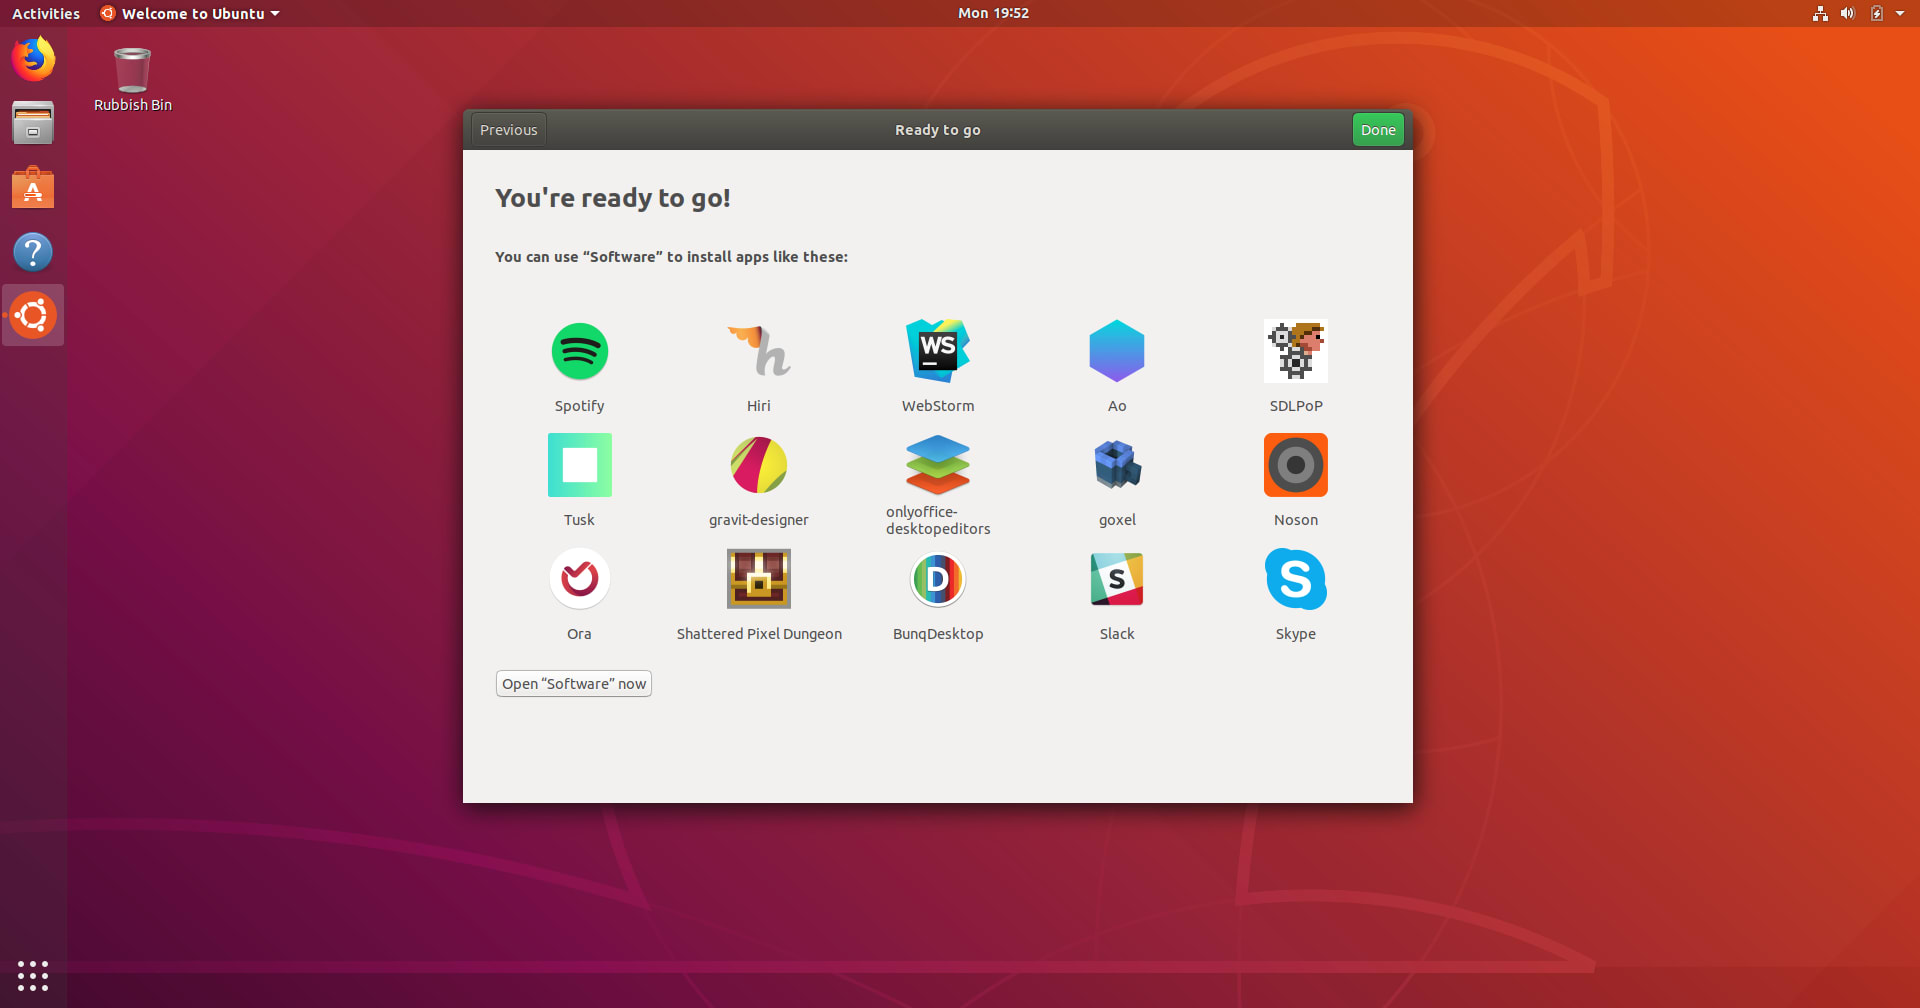The image size is (1920, 1008).
Task: Select the goxel voxel icon
Action: pos(1117,465)
